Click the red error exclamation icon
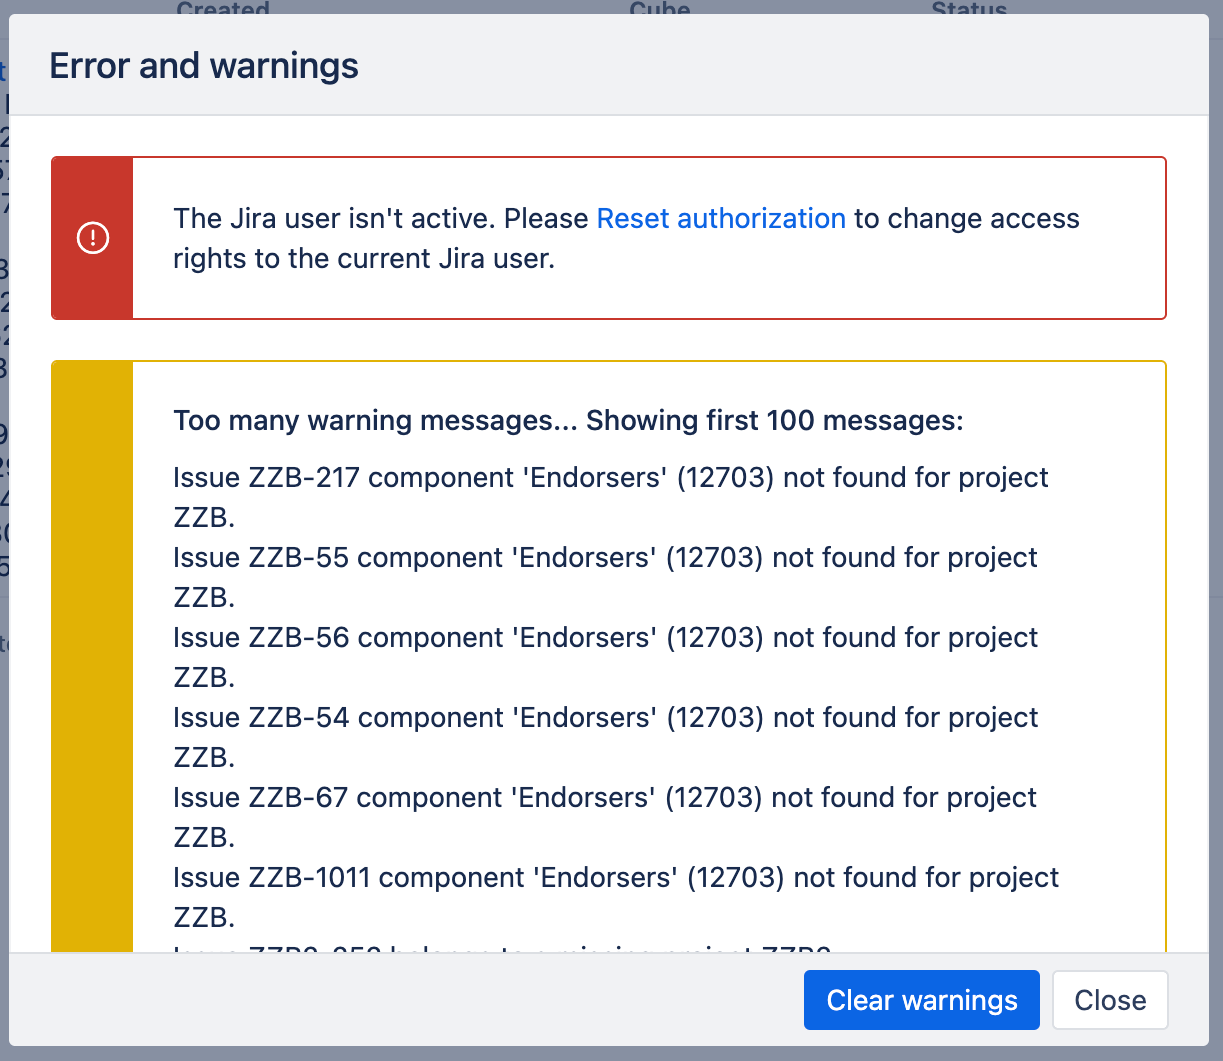 [93, 238]
